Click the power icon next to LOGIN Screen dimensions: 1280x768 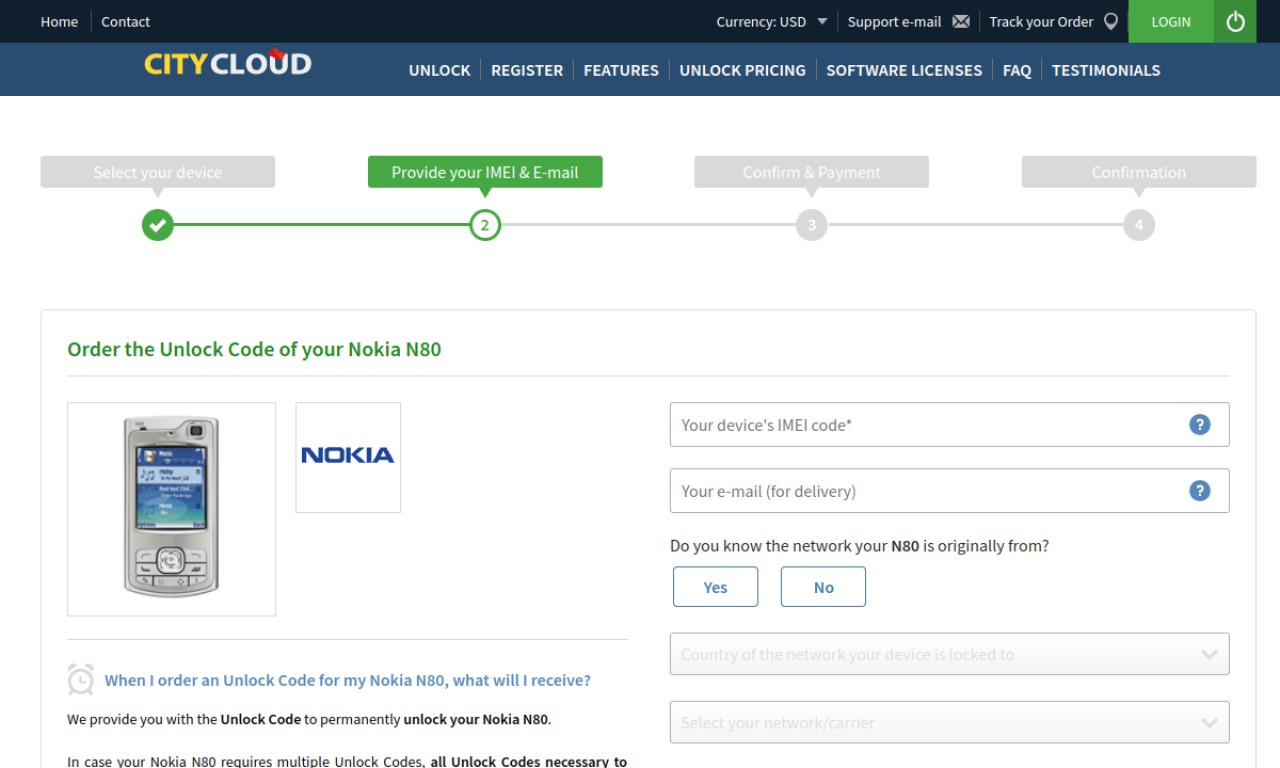1235,21
